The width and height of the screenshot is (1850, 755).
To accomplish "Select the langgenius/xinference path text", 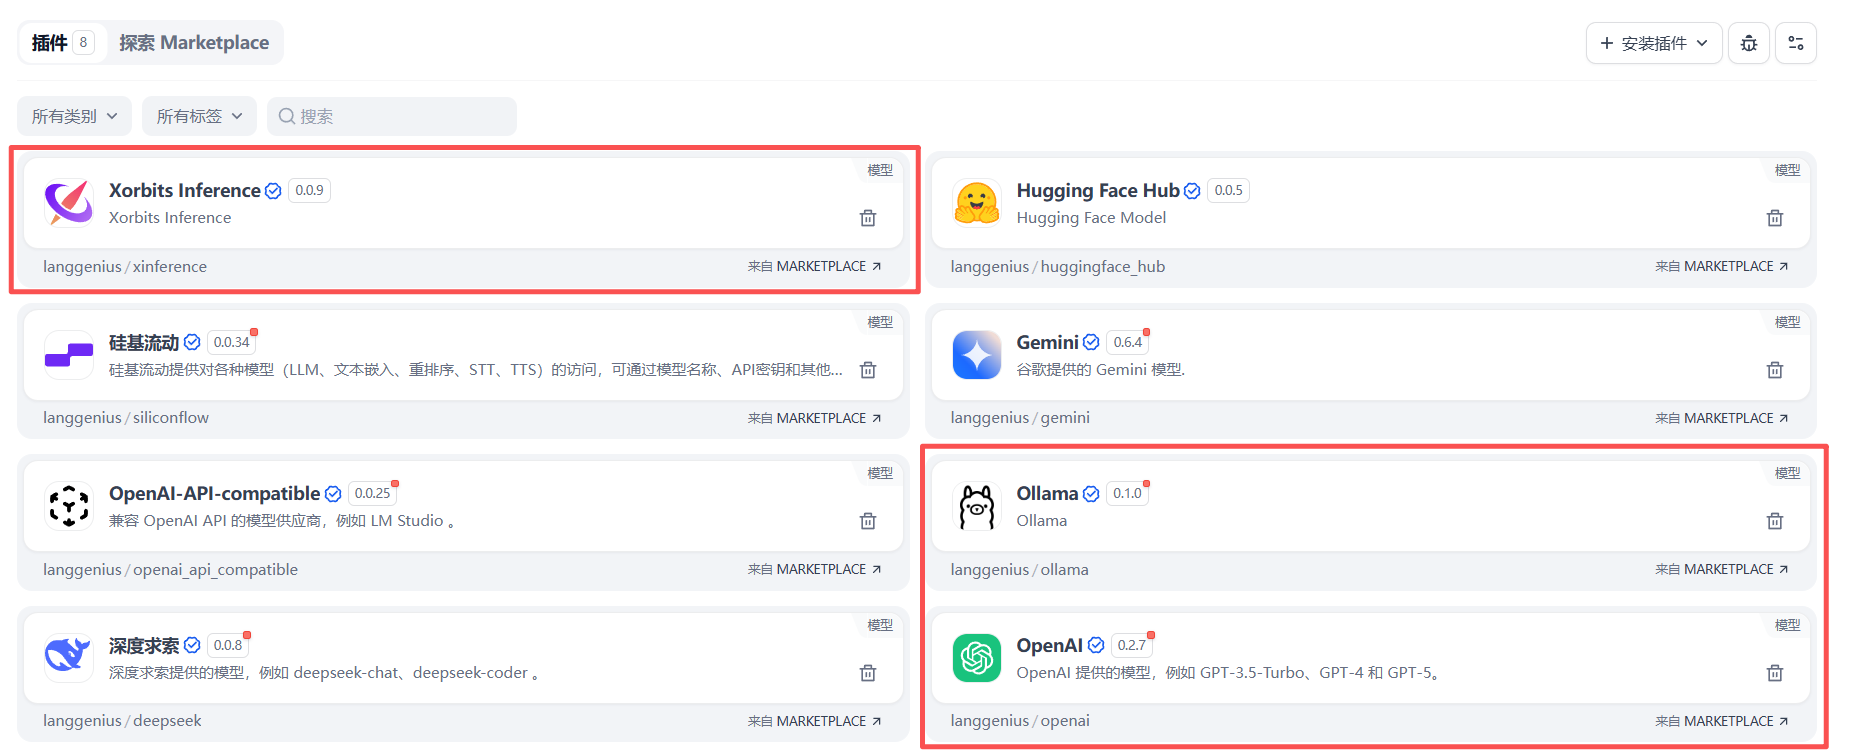I will [x=125, y=267].
